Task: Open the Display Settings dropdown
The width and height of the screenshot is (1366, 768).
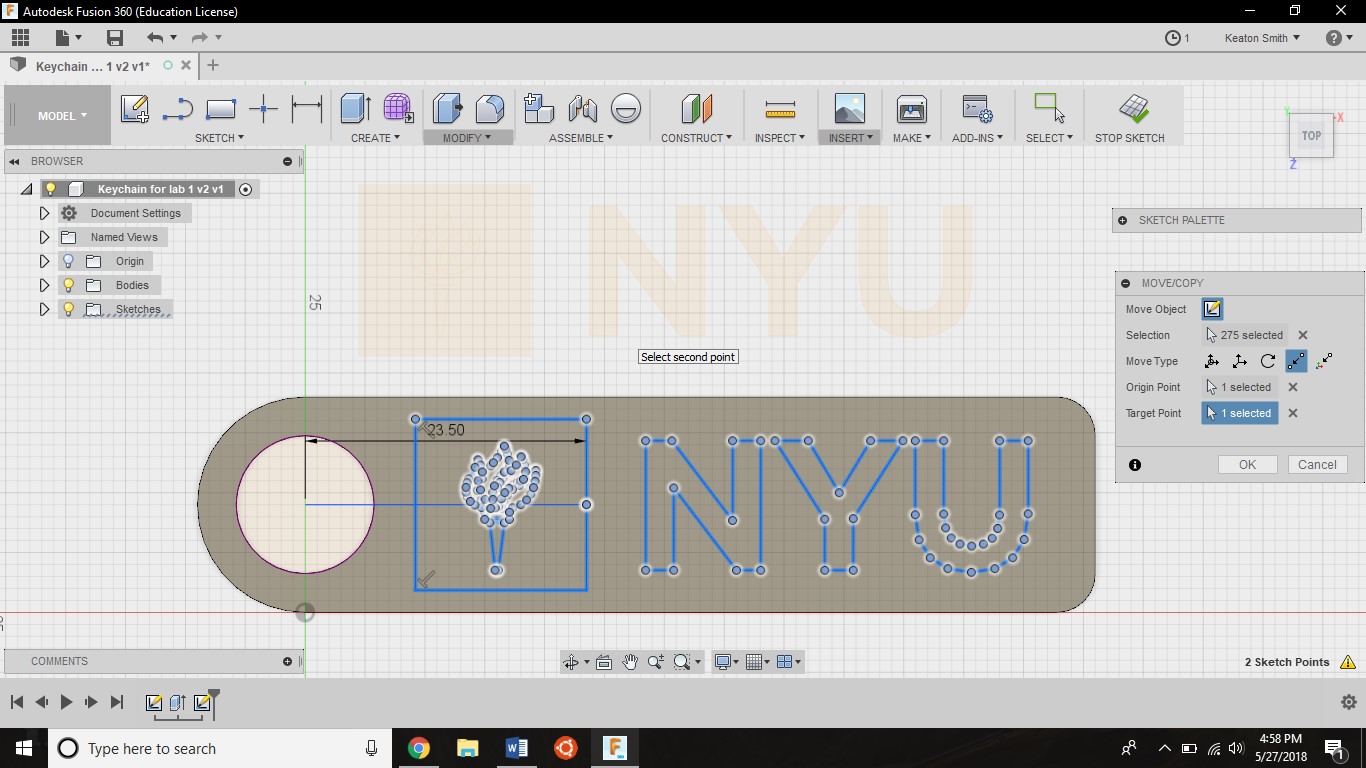Action: click(x=726, y=662)
